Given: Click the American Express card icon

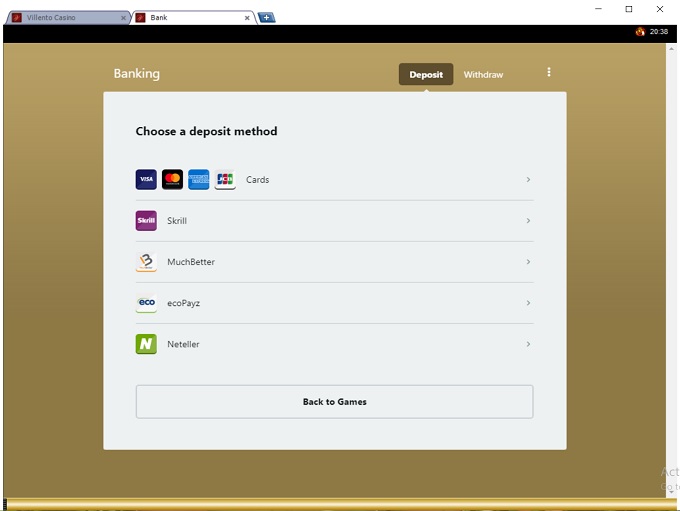Looking at the screenshot, I should click(198, 180).
